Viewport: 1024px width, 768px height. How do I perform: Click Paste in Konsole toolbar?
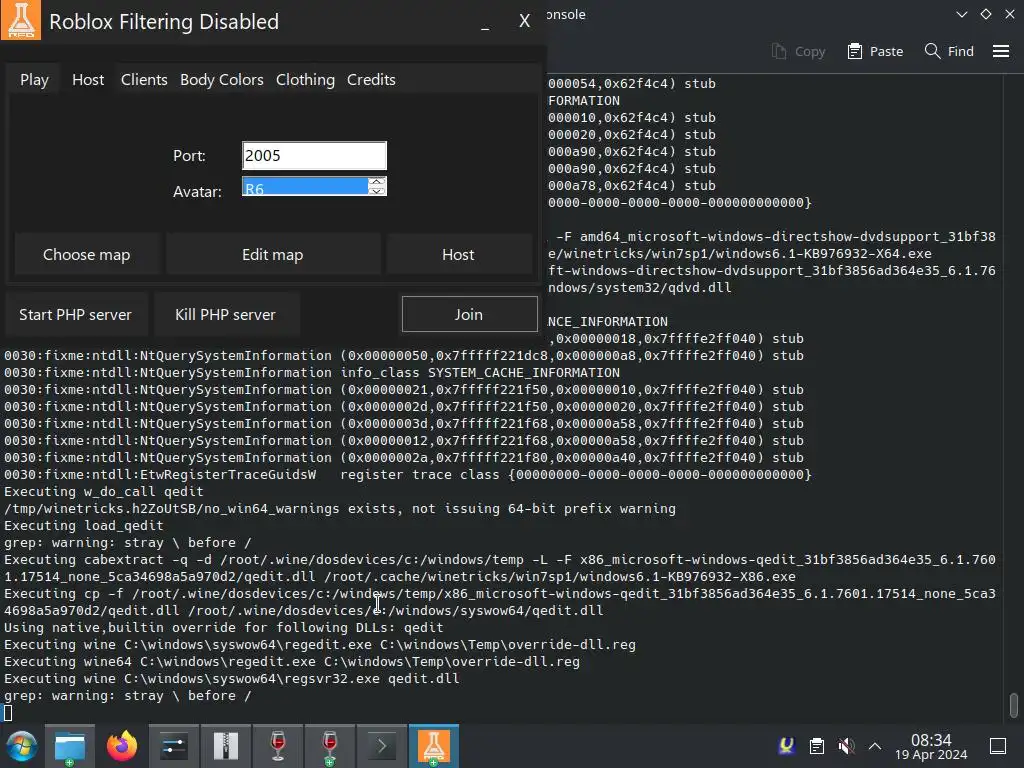coord(875,52)
